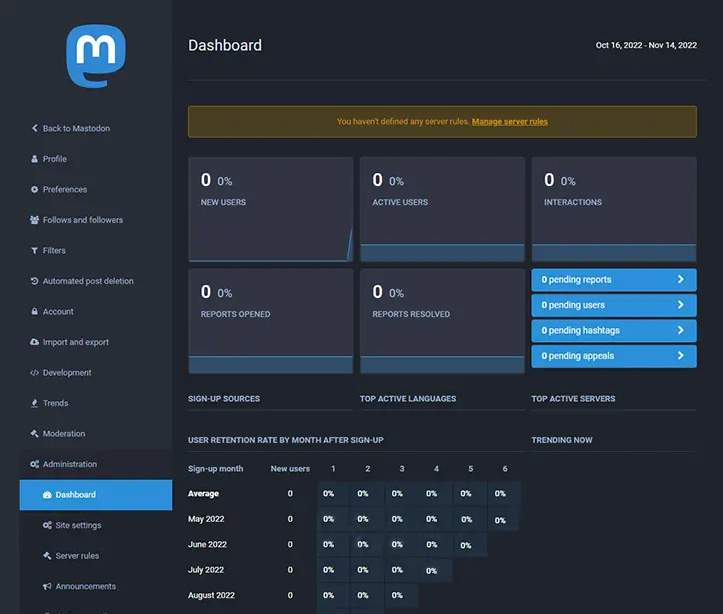Click the code brackets icon next to Development
Screen dimensions: 723x614
(x=35, y=372)
